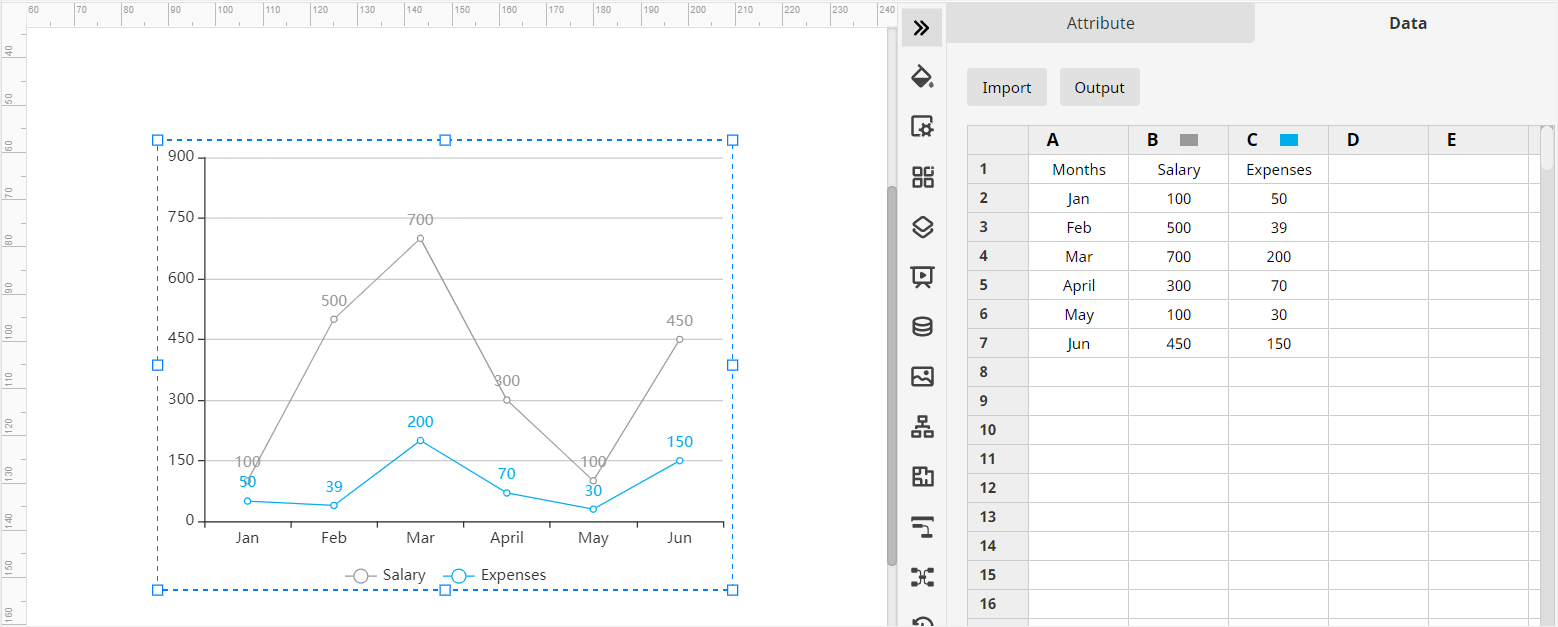Select the Salary legend entry
Viewport: 1558px width, 627px height.
(x=405, y=574)
